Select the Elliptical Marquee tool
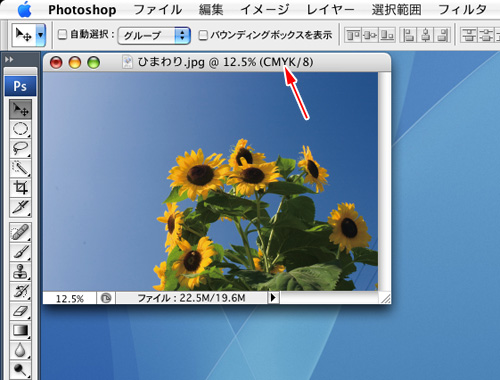This screenshot has width=500, height=380. click(20, 129)
